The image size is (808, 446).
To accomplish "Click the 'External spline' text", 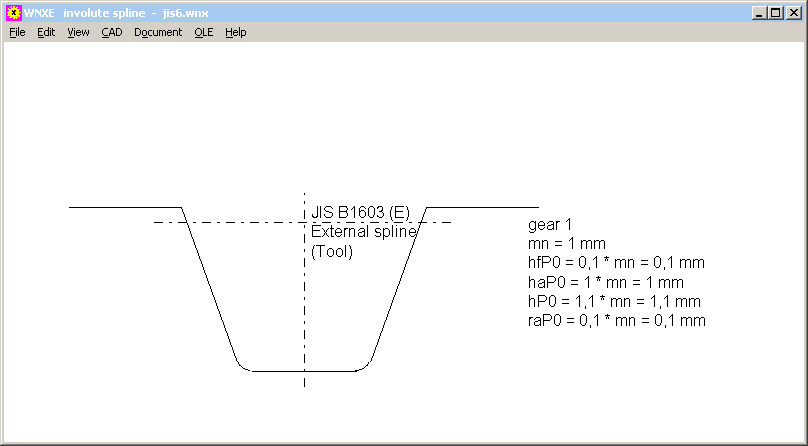I will pos(363,232).
